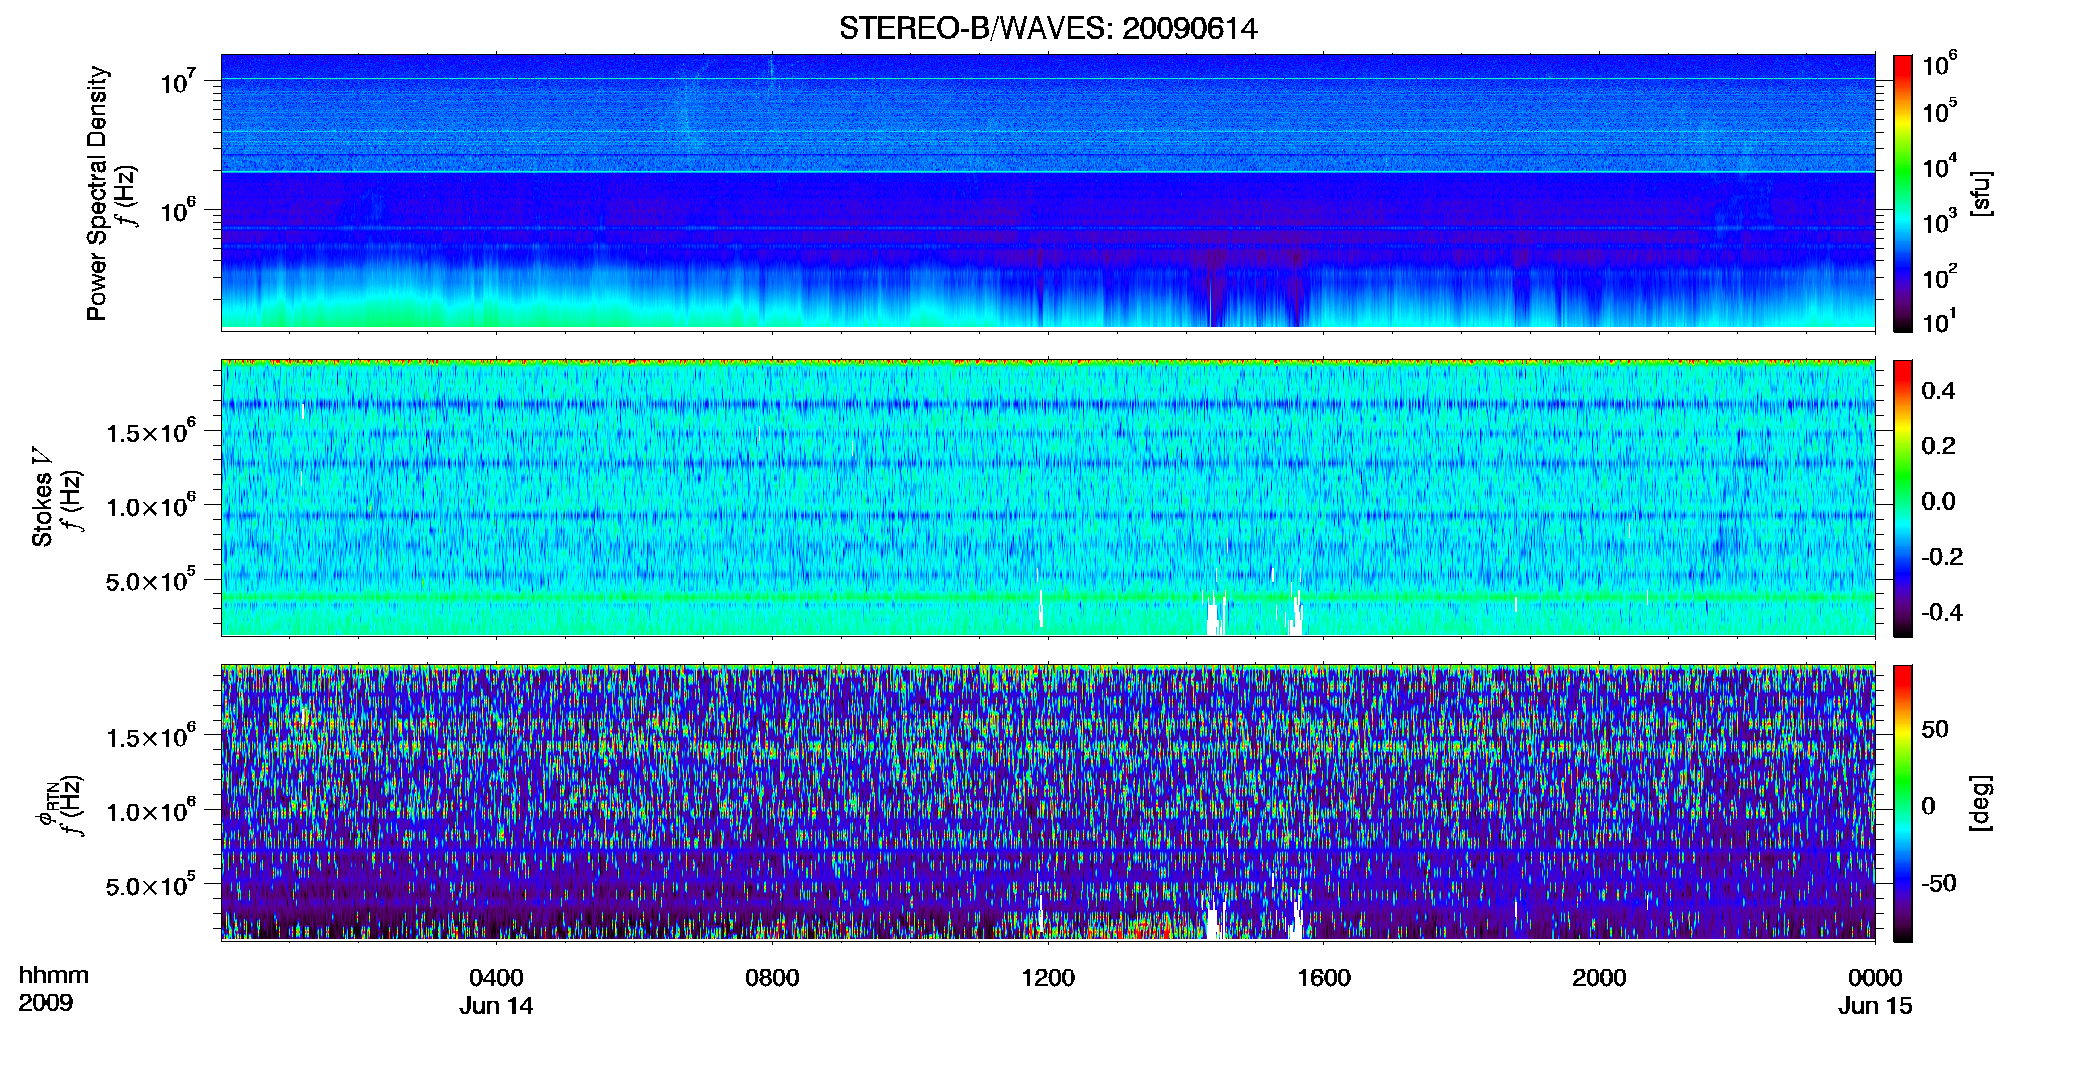Click the 0400 time tick label

496,978
